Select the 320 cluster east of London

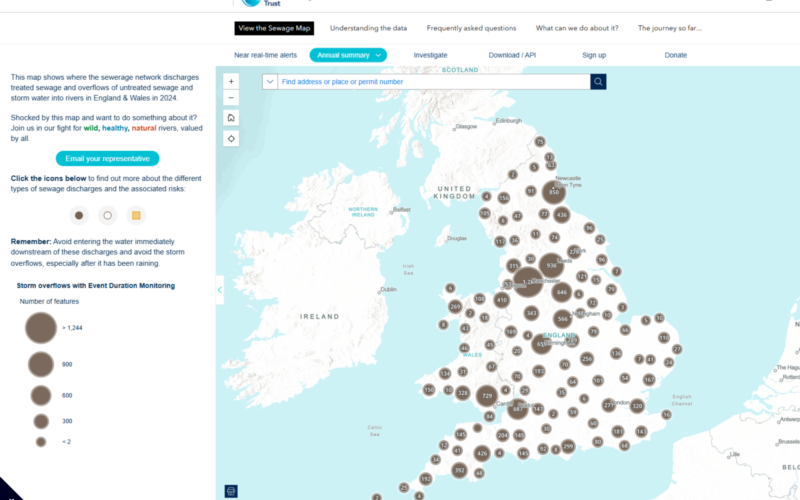click(637, 406)
